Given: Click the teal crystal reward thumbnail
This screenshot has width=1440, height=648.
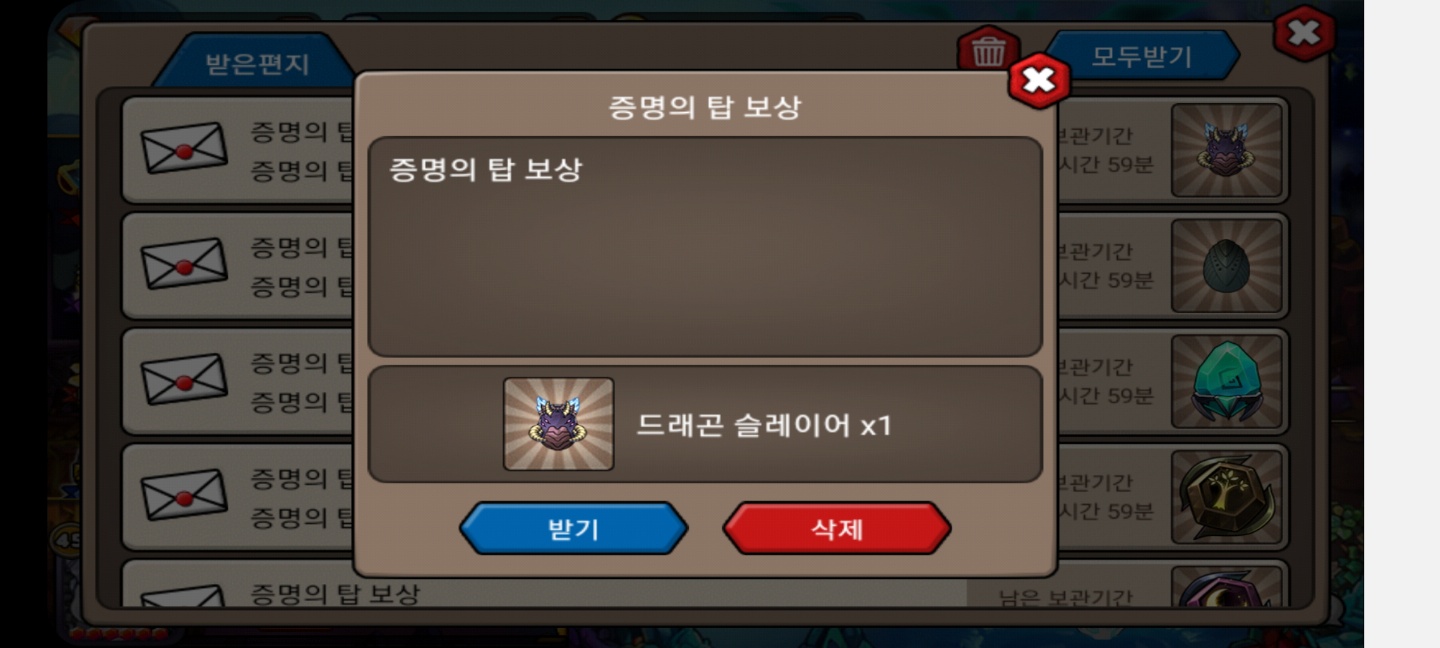Looking at the screenshot, I should (x=1227, y=382).
